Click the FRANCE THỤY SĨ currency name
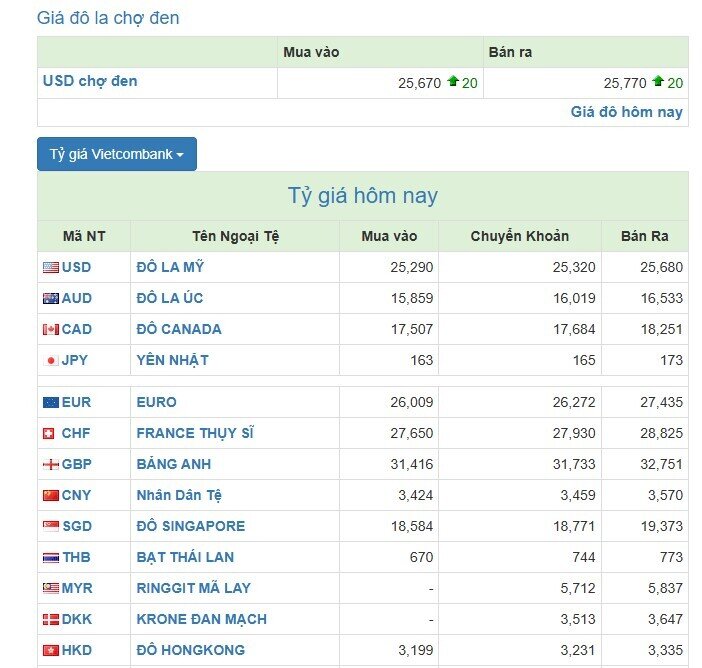Viewport: 702px width, 668px height. 195,433
